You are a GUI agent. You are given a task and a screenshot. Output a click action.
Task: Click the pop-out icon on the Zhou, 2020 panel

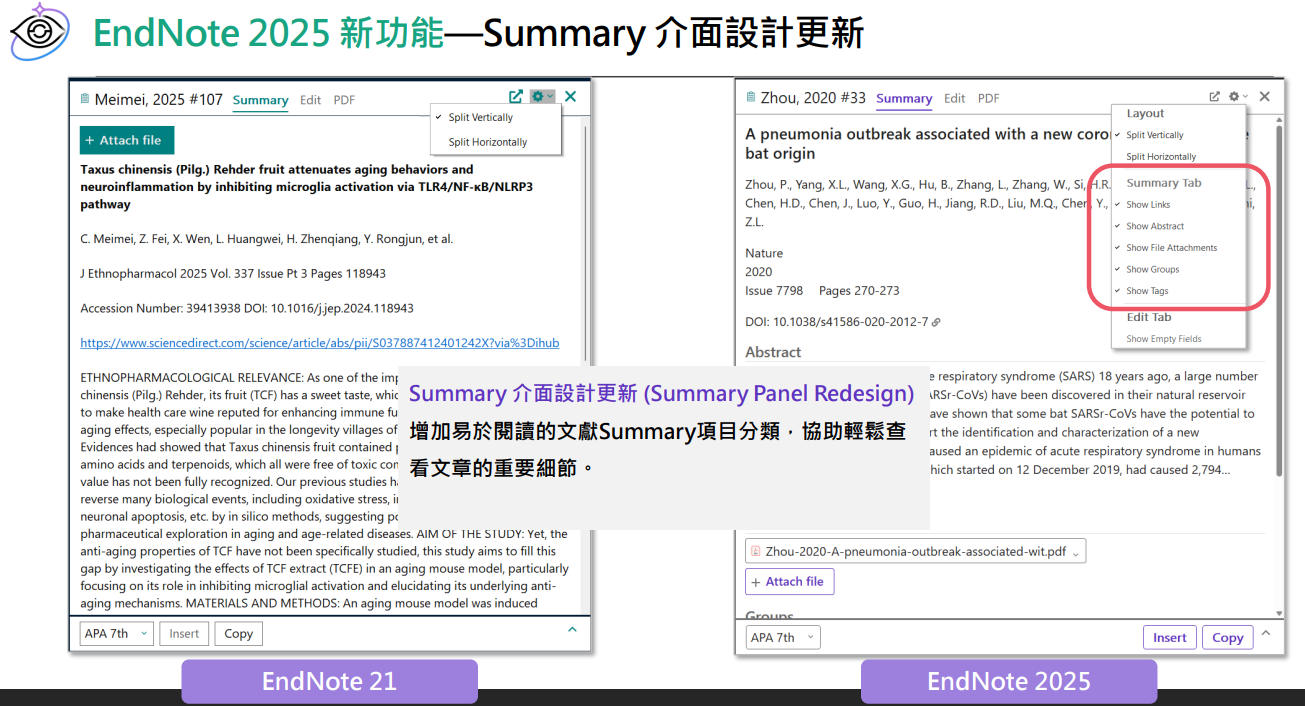(1214, 96)
